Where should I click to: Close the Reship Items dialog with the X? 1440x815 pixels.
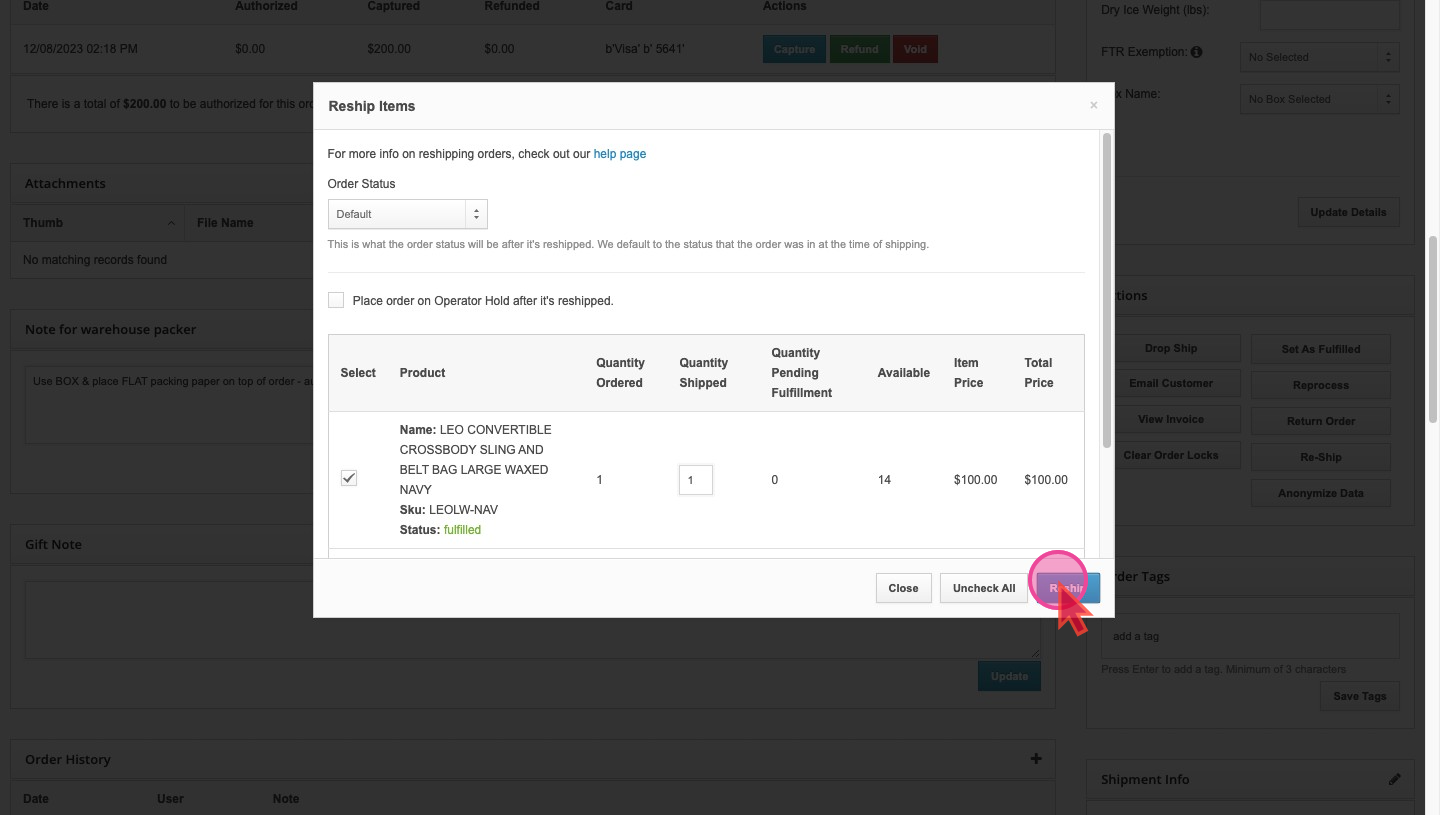tap(1093, 105)
